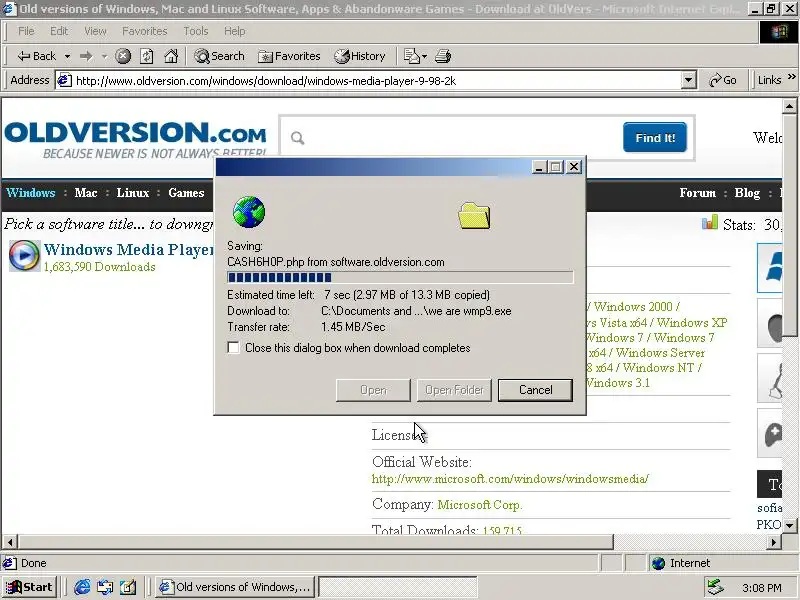Go back with the Back toolbar button
Viewport: 800px width, 600px height.
click(x=37, y=56)
